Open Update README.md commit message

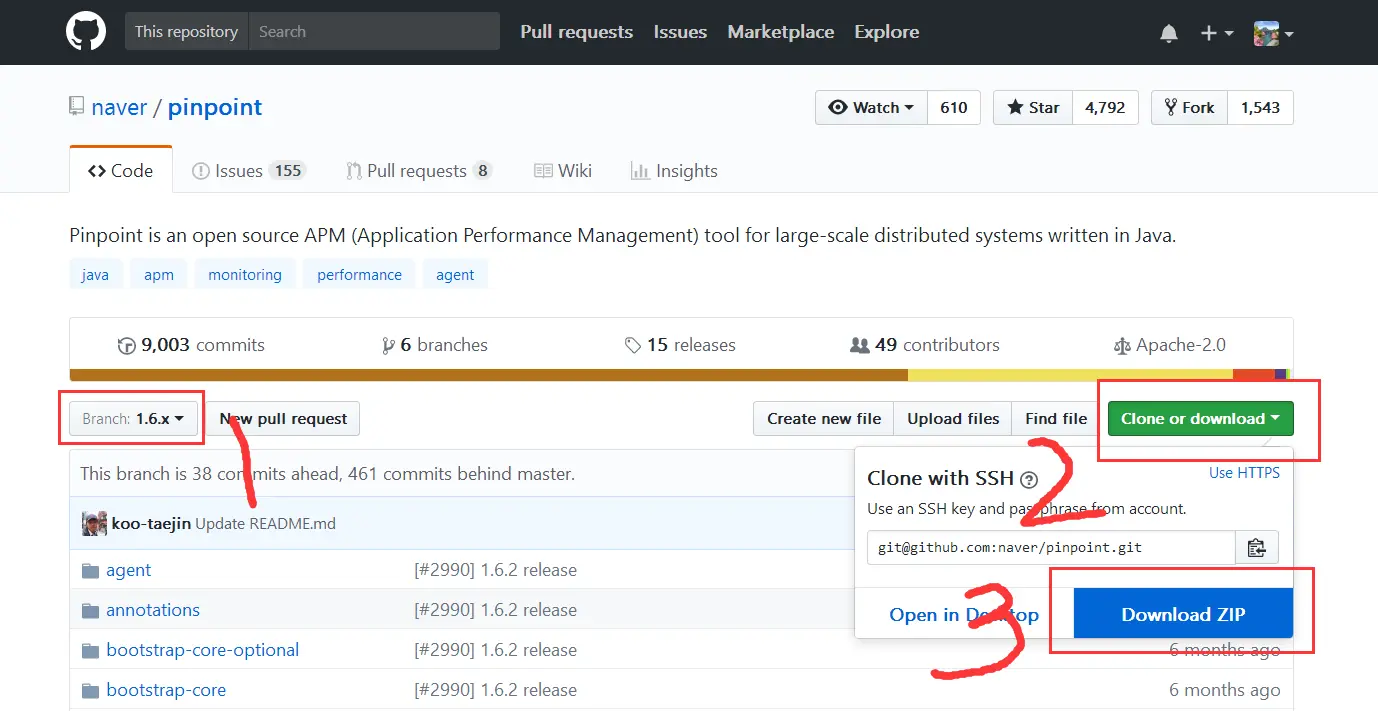coord(265,524)
